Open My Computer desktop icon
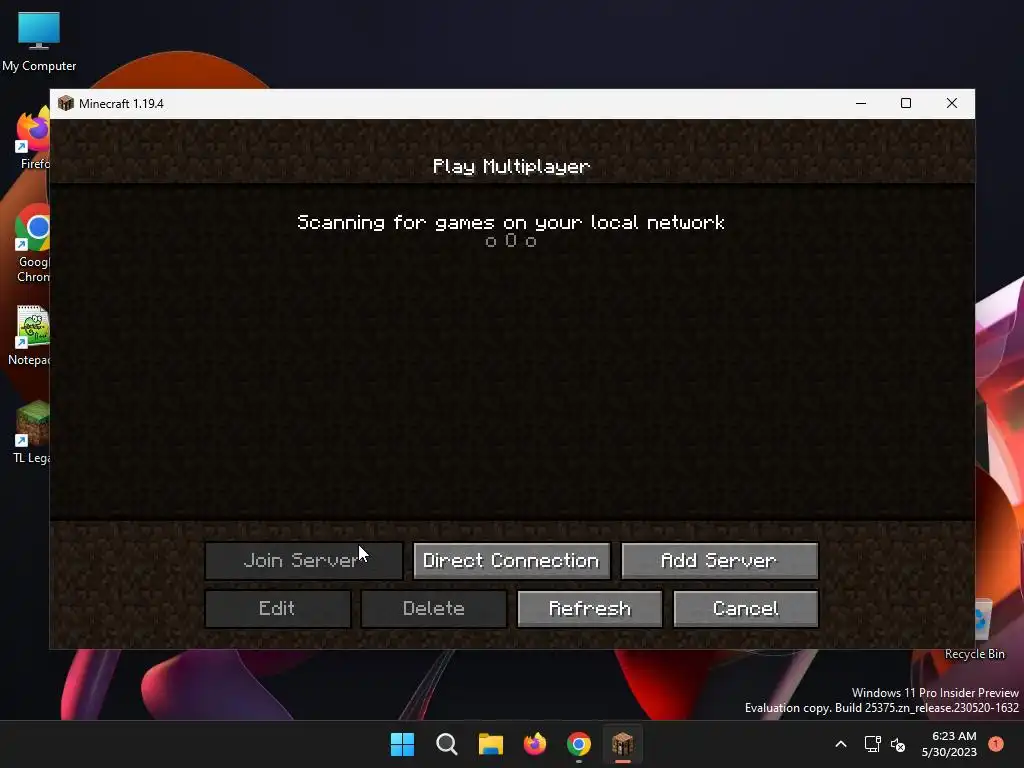This screenshot has width=1024, height=768. [39, 41]
